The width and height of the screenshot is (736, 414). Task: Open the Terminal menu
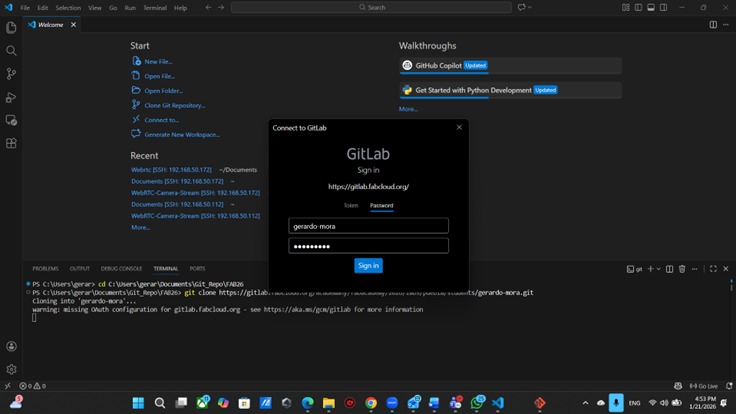155,8
